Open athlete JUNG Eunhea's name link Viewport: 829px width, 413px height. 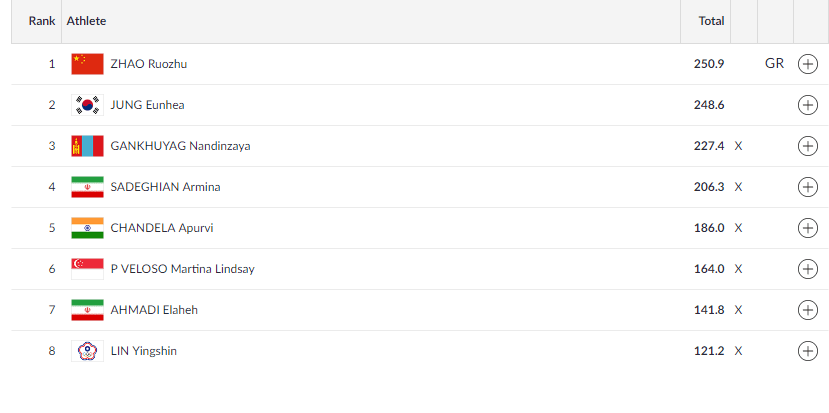(148, 105)
